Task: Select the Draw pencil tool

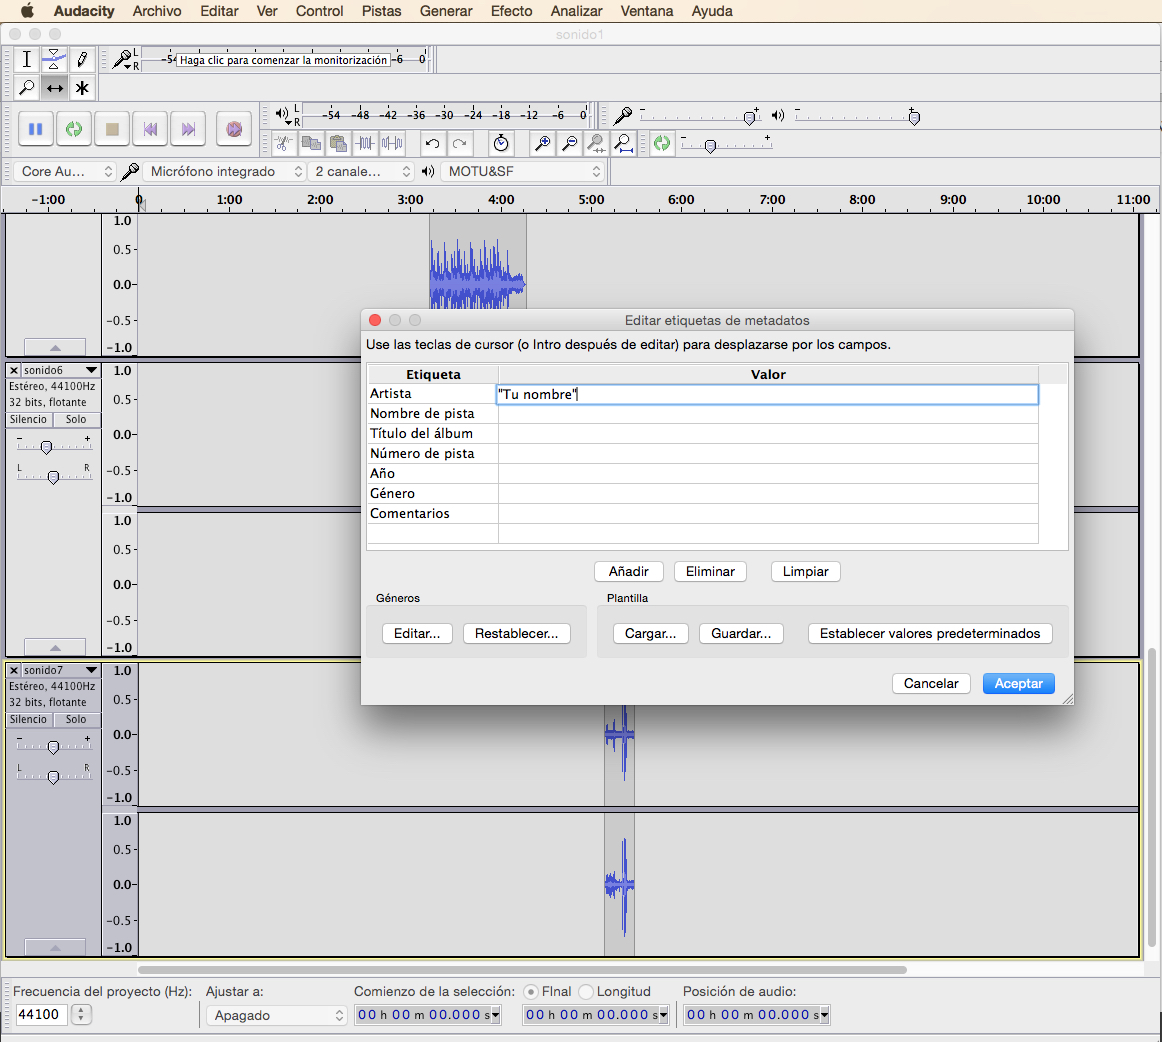Action: pyautogui.click(x=82, y=60)
